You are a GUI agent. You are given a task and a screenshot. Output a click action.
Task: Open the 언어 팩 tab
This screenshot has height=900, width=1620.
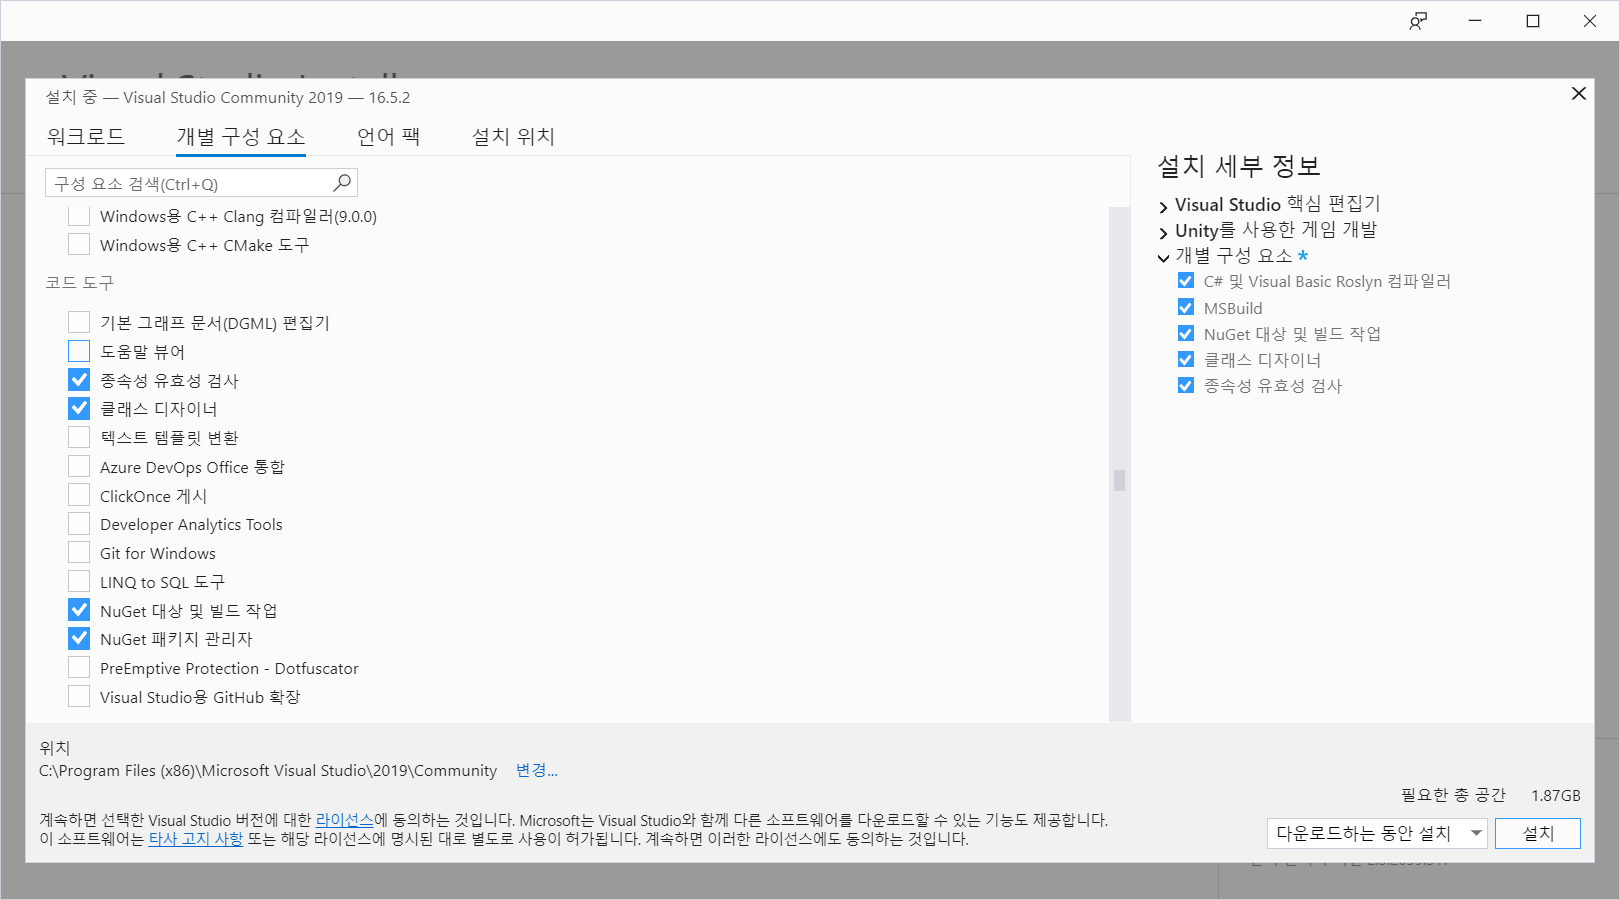[388, 136]
